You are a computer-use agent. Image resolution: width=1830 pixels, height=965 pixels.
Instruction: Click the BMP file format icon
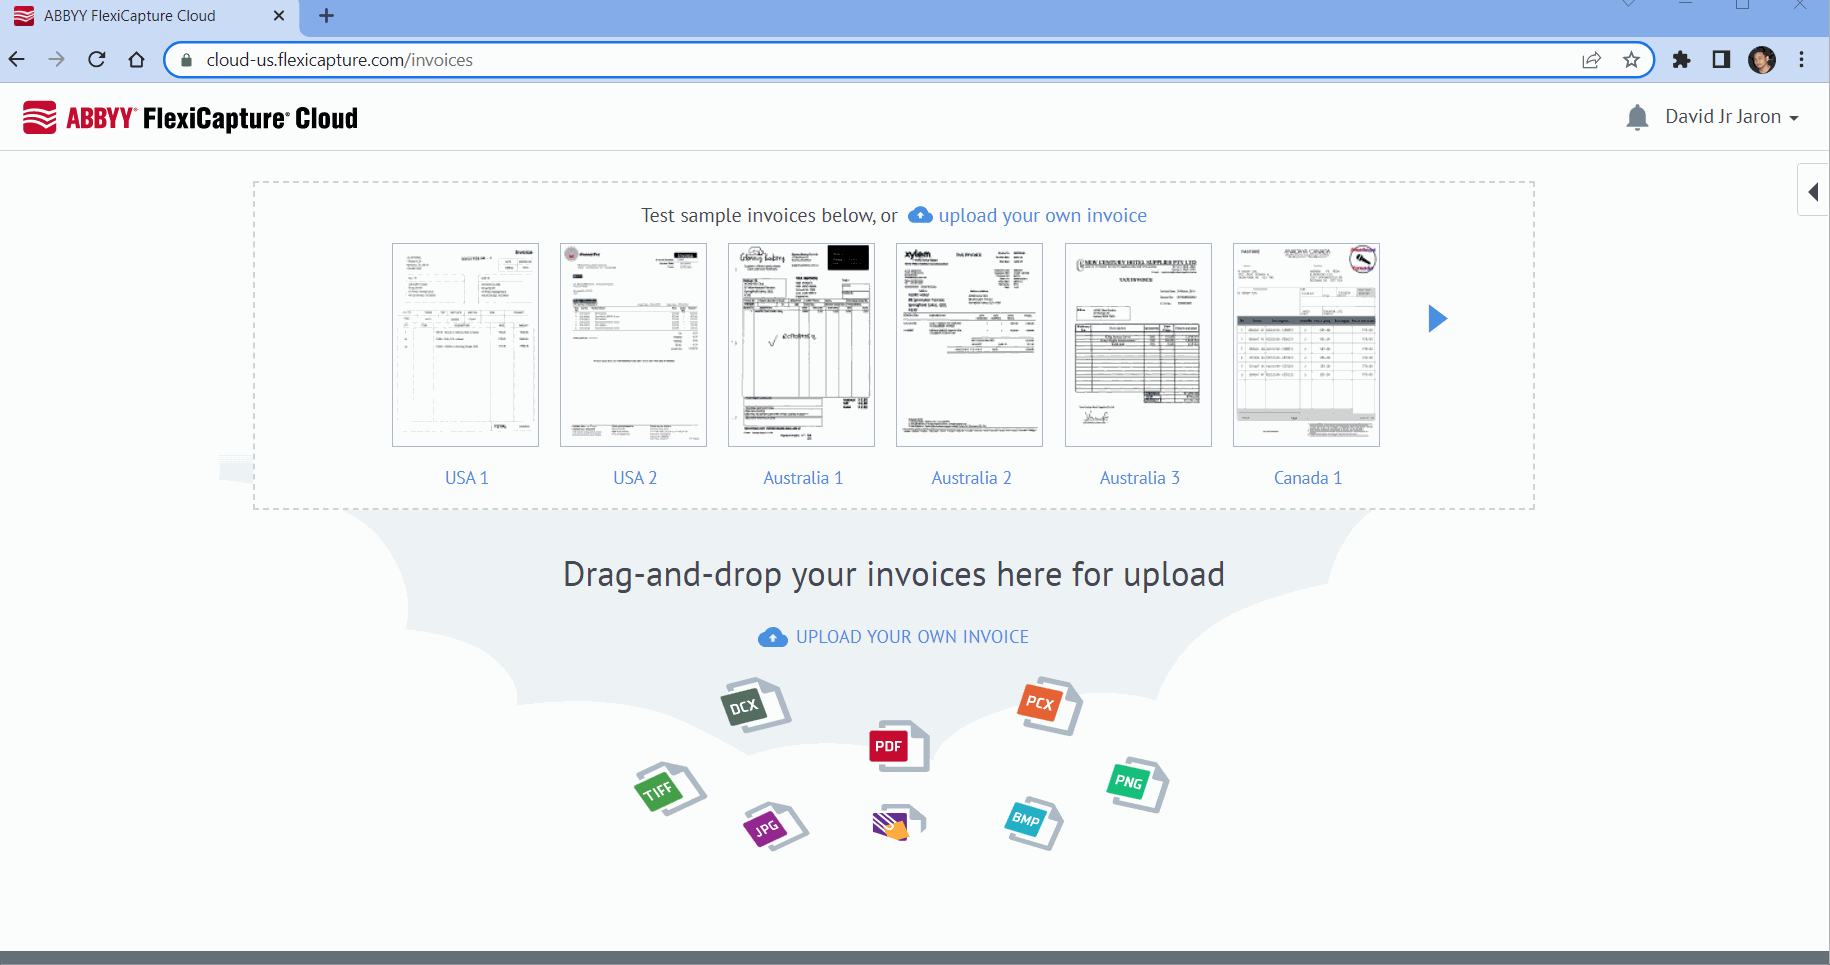tap(1033, 823)
